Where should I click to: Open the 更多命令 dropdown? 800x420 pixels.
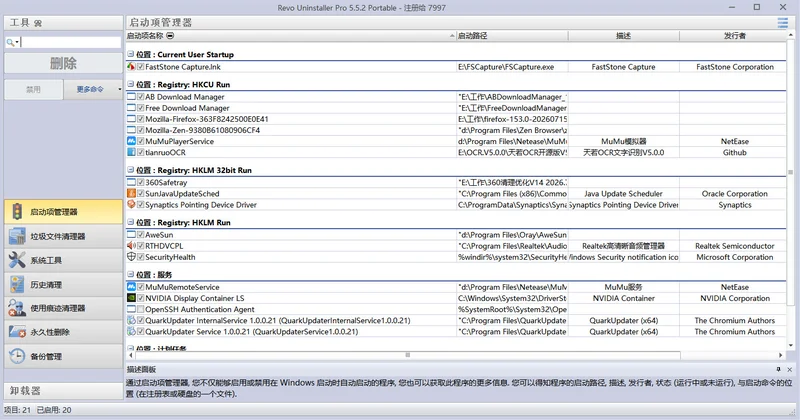[x=93, y=89]
